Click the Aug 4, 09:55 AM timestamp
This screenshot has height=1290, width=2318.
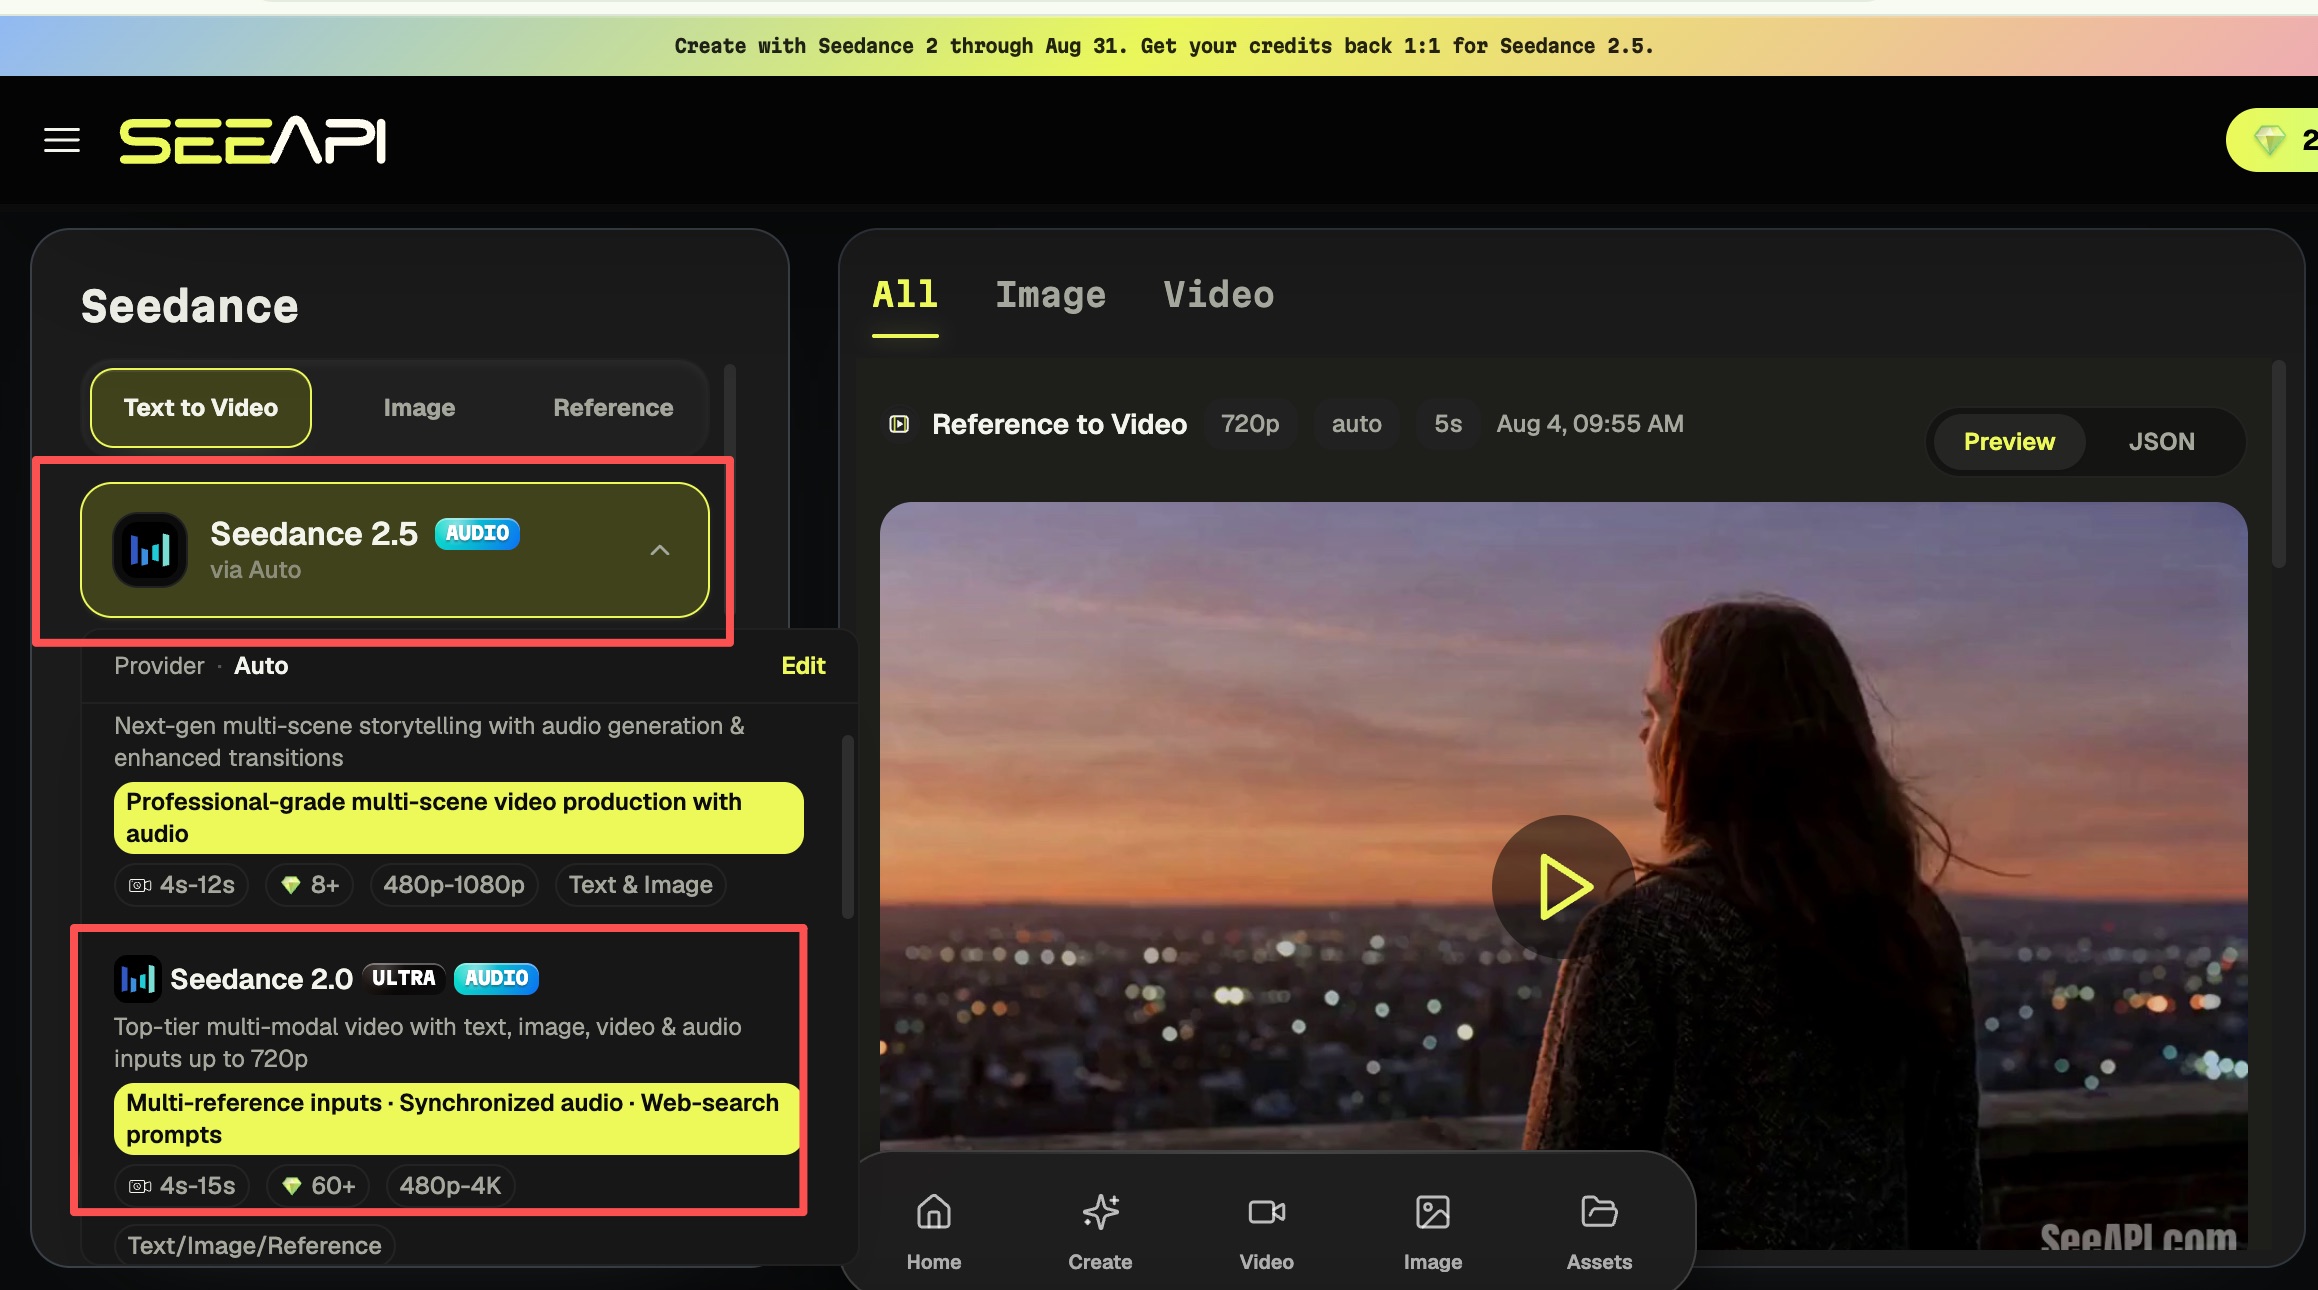1590,424
